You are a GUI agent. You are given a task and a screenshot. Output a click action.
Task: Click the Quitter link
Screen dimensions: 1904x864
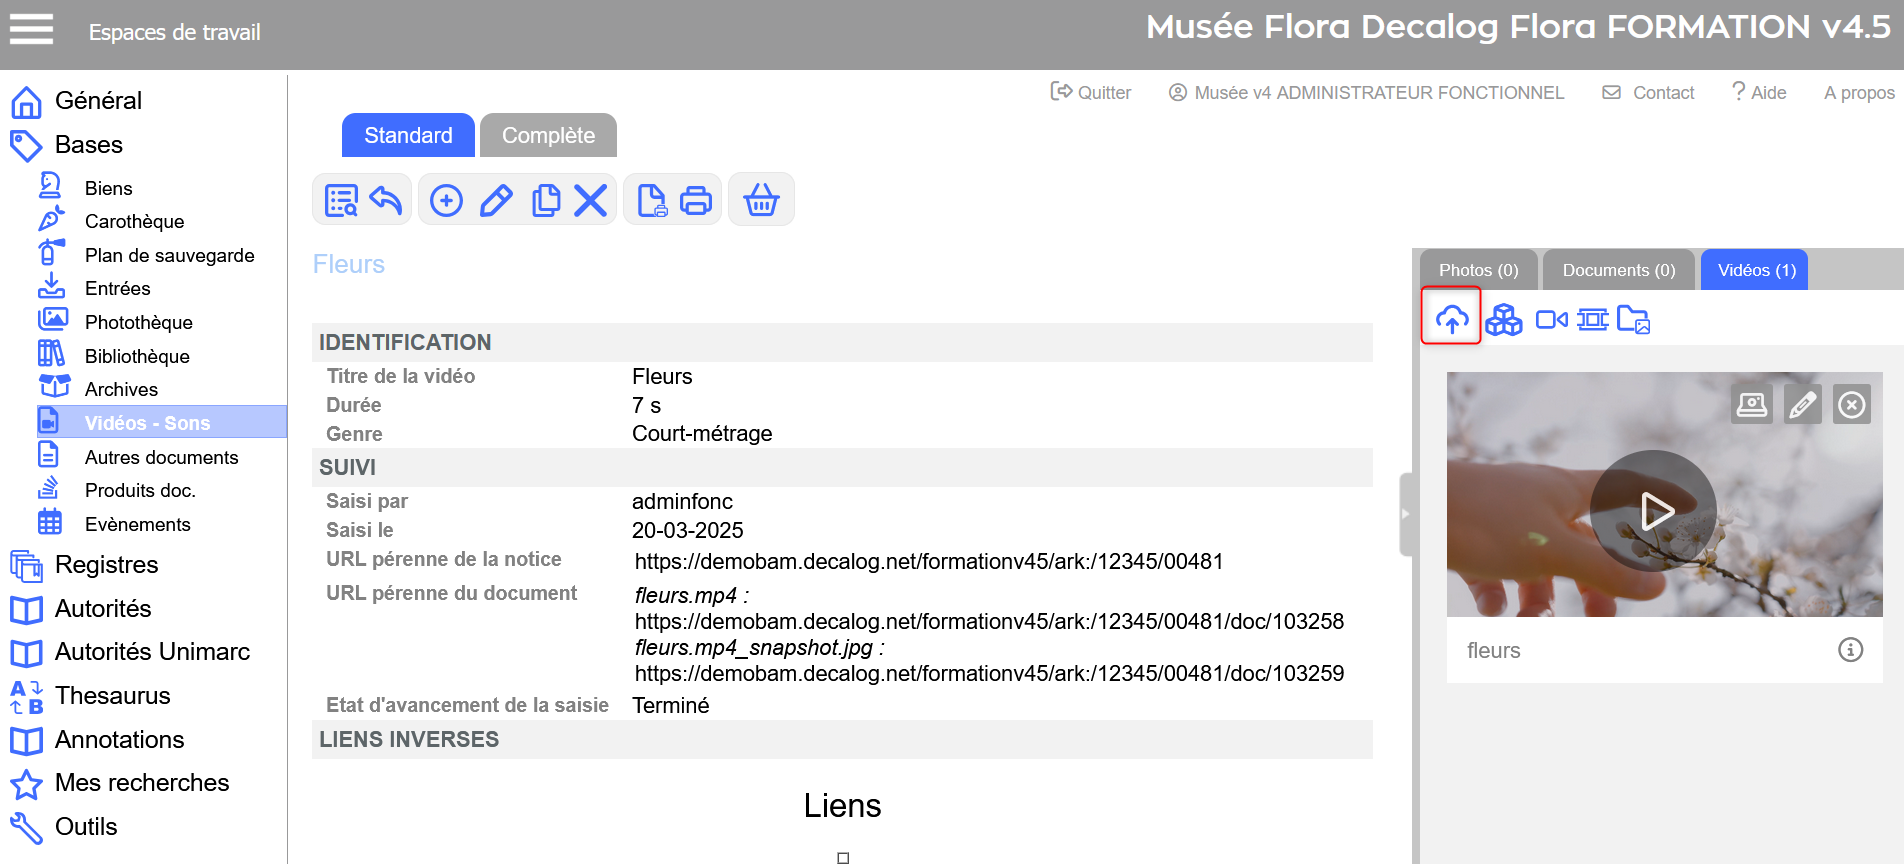1092,93
